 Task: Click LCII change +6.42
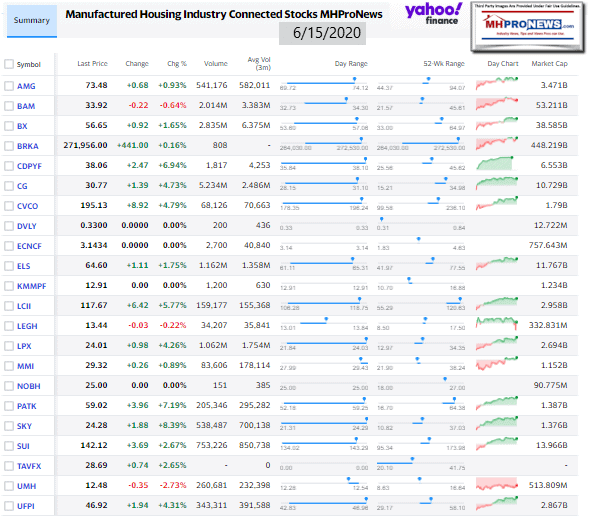[x=137, y=305]
